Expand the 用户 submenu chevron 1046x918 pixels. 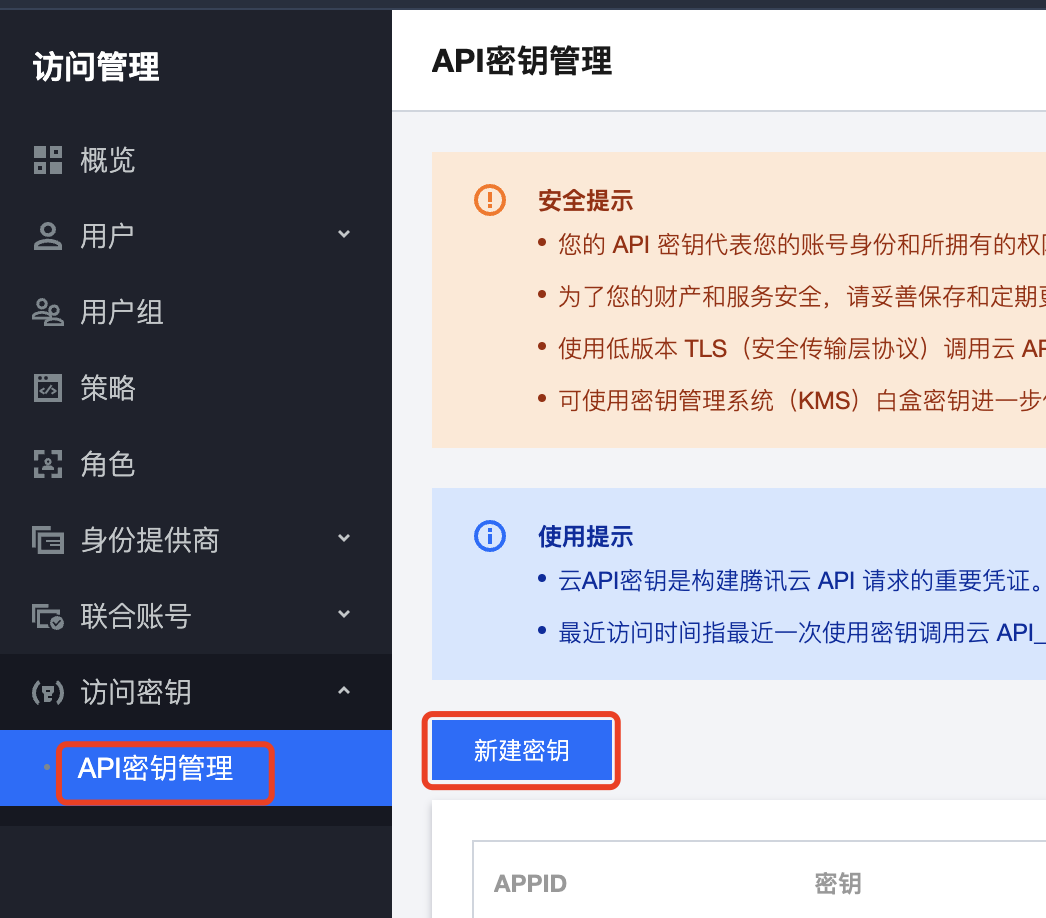[x=344, y=235]
